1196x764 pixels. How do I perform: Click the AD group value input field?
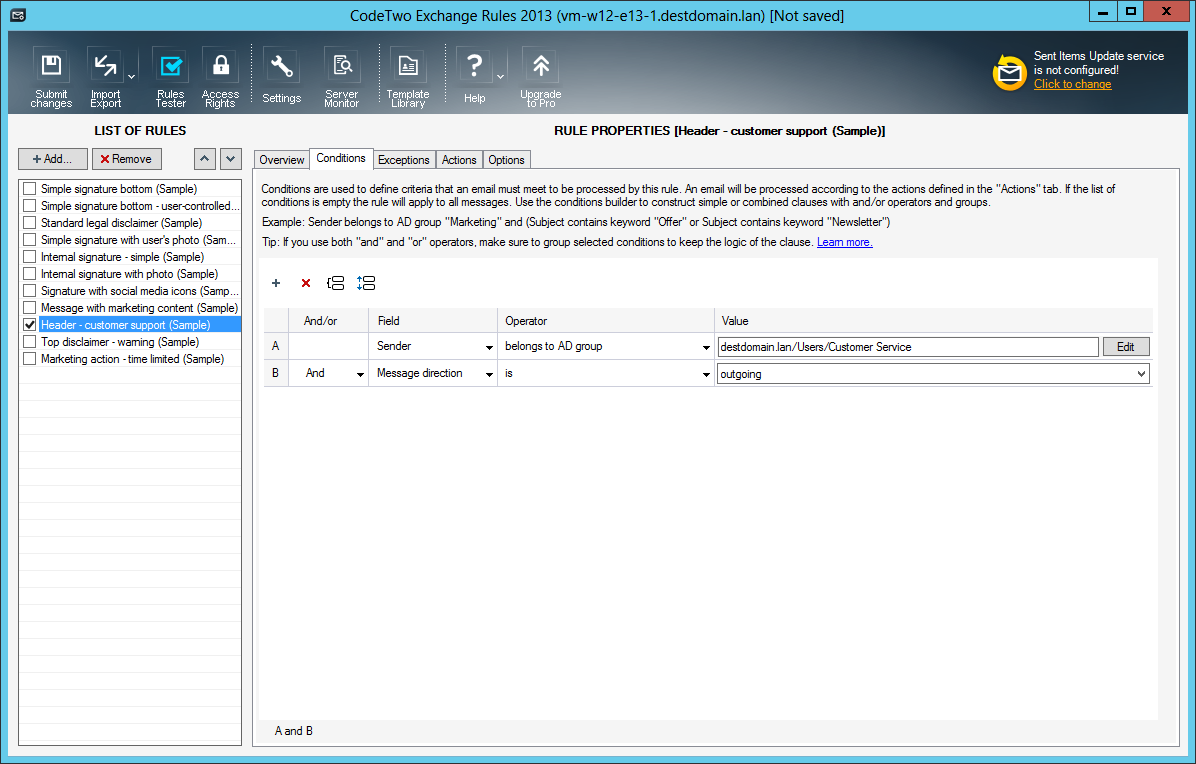908,347
